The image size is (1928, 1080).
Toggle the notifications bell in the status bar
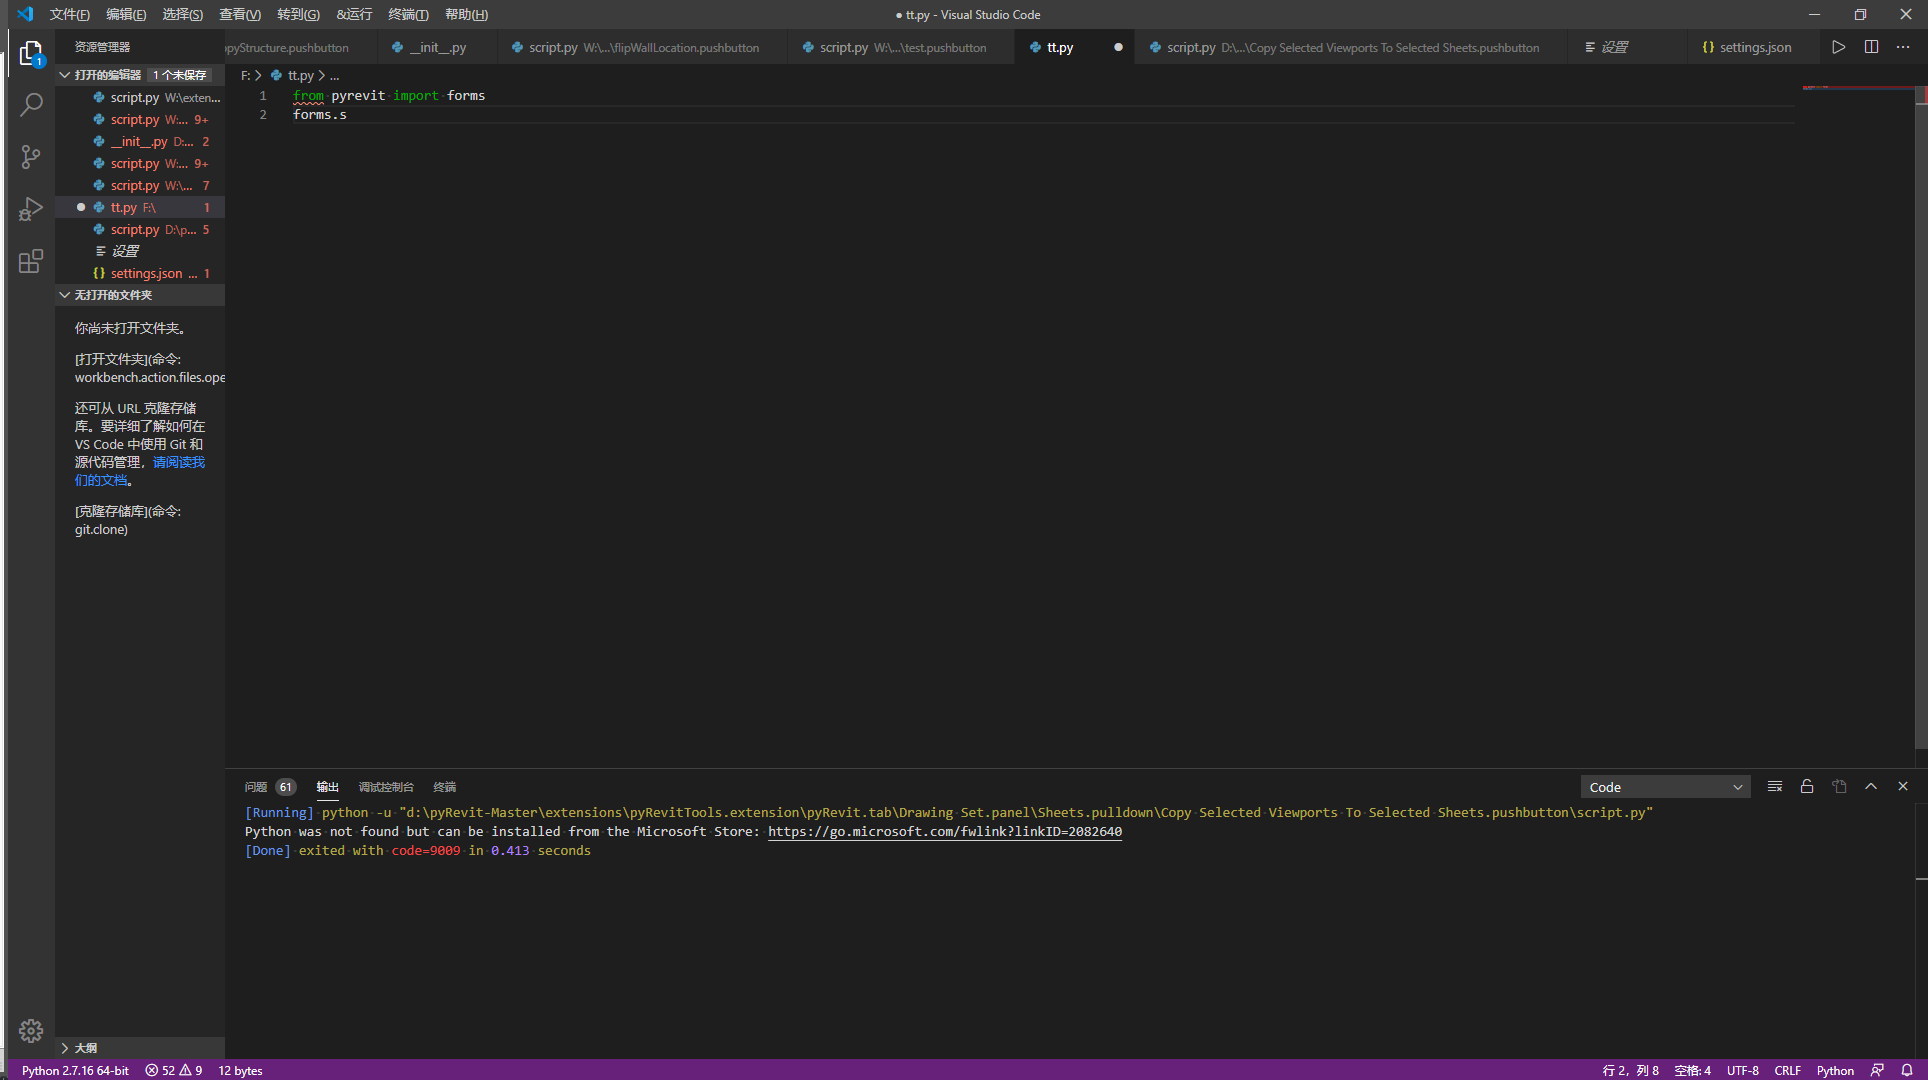[x=1907, y=1070]
